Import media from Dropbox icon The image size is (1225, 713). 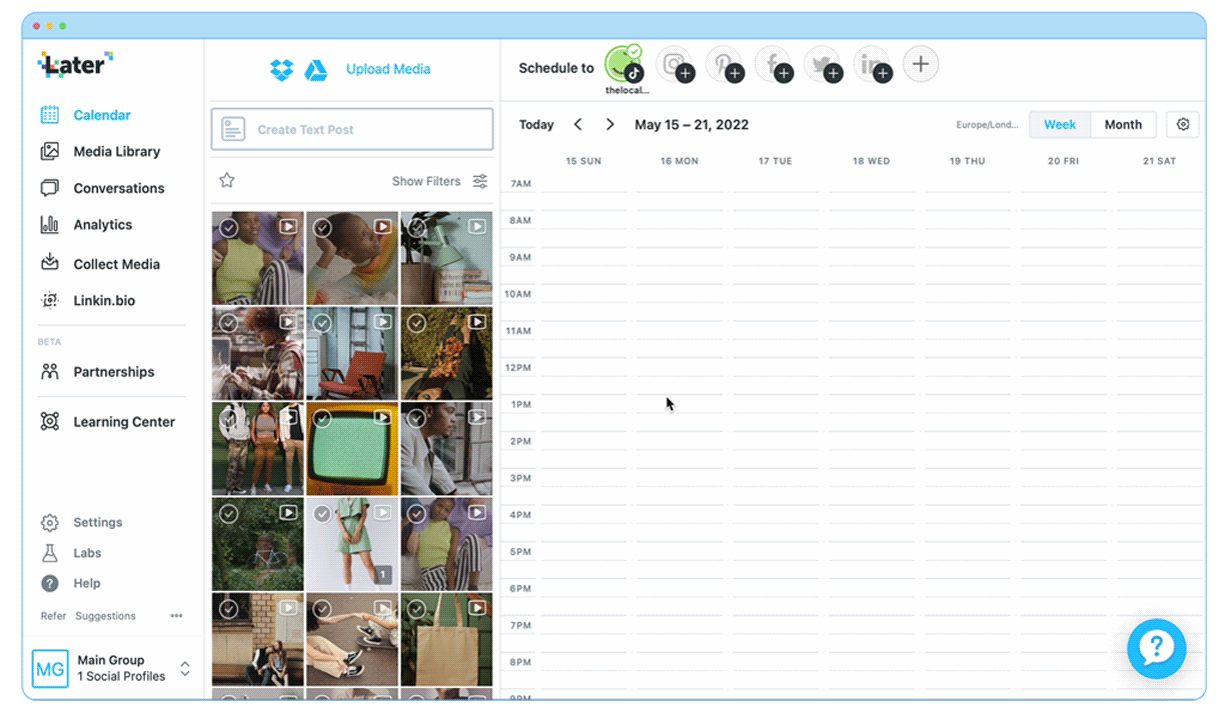click(x=281, y=69)
